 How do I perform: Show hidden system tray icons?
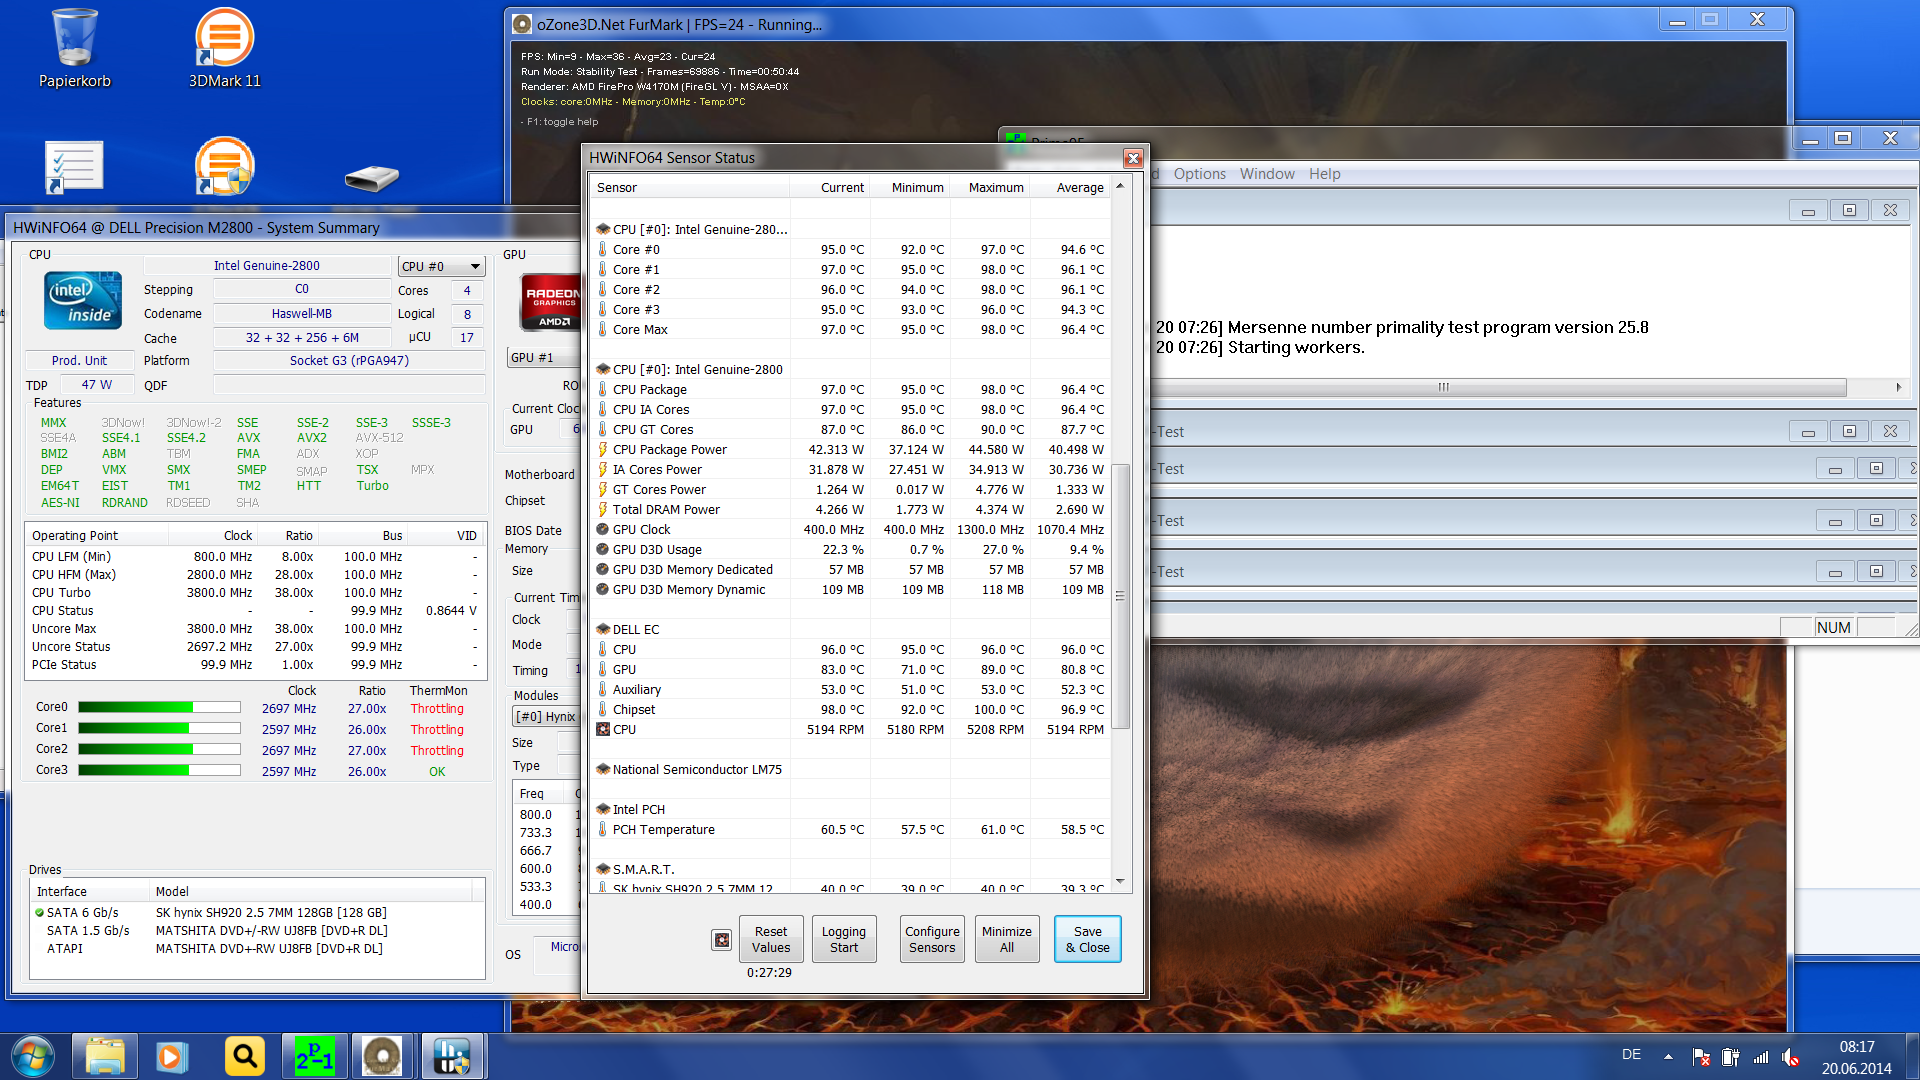click(x=1668, y=1056)
